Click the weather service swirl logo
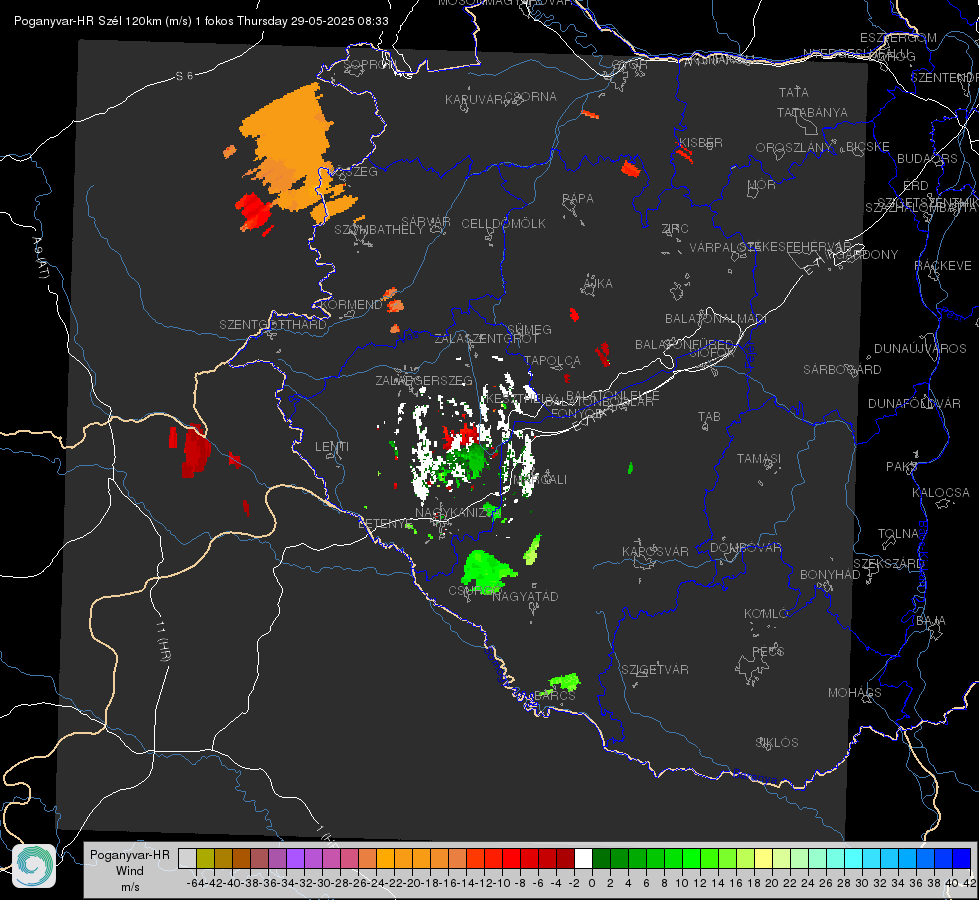 (34, 866)
